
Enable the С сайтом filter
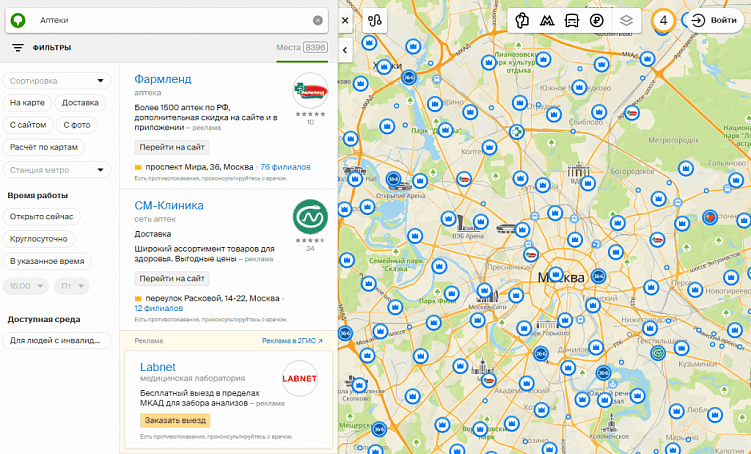coord(28,125)
